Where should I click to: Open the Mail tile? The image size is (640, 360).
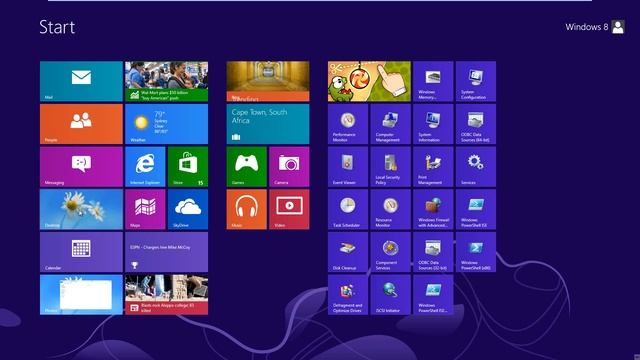[81, 81]
